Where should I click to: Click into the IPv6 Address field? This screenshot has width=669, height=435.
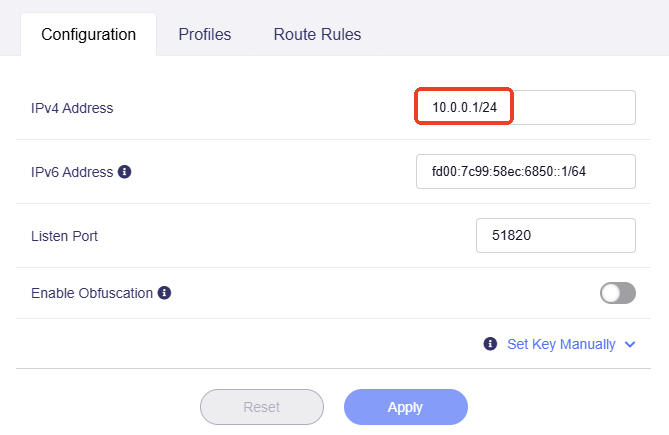[x=525, y=172]
